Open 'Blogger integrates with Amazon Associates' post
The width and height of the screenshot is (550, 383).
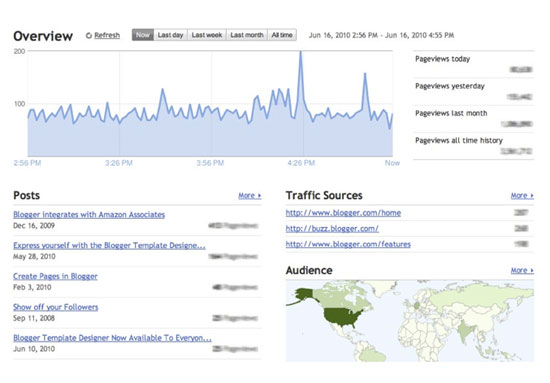click(89, 214)
